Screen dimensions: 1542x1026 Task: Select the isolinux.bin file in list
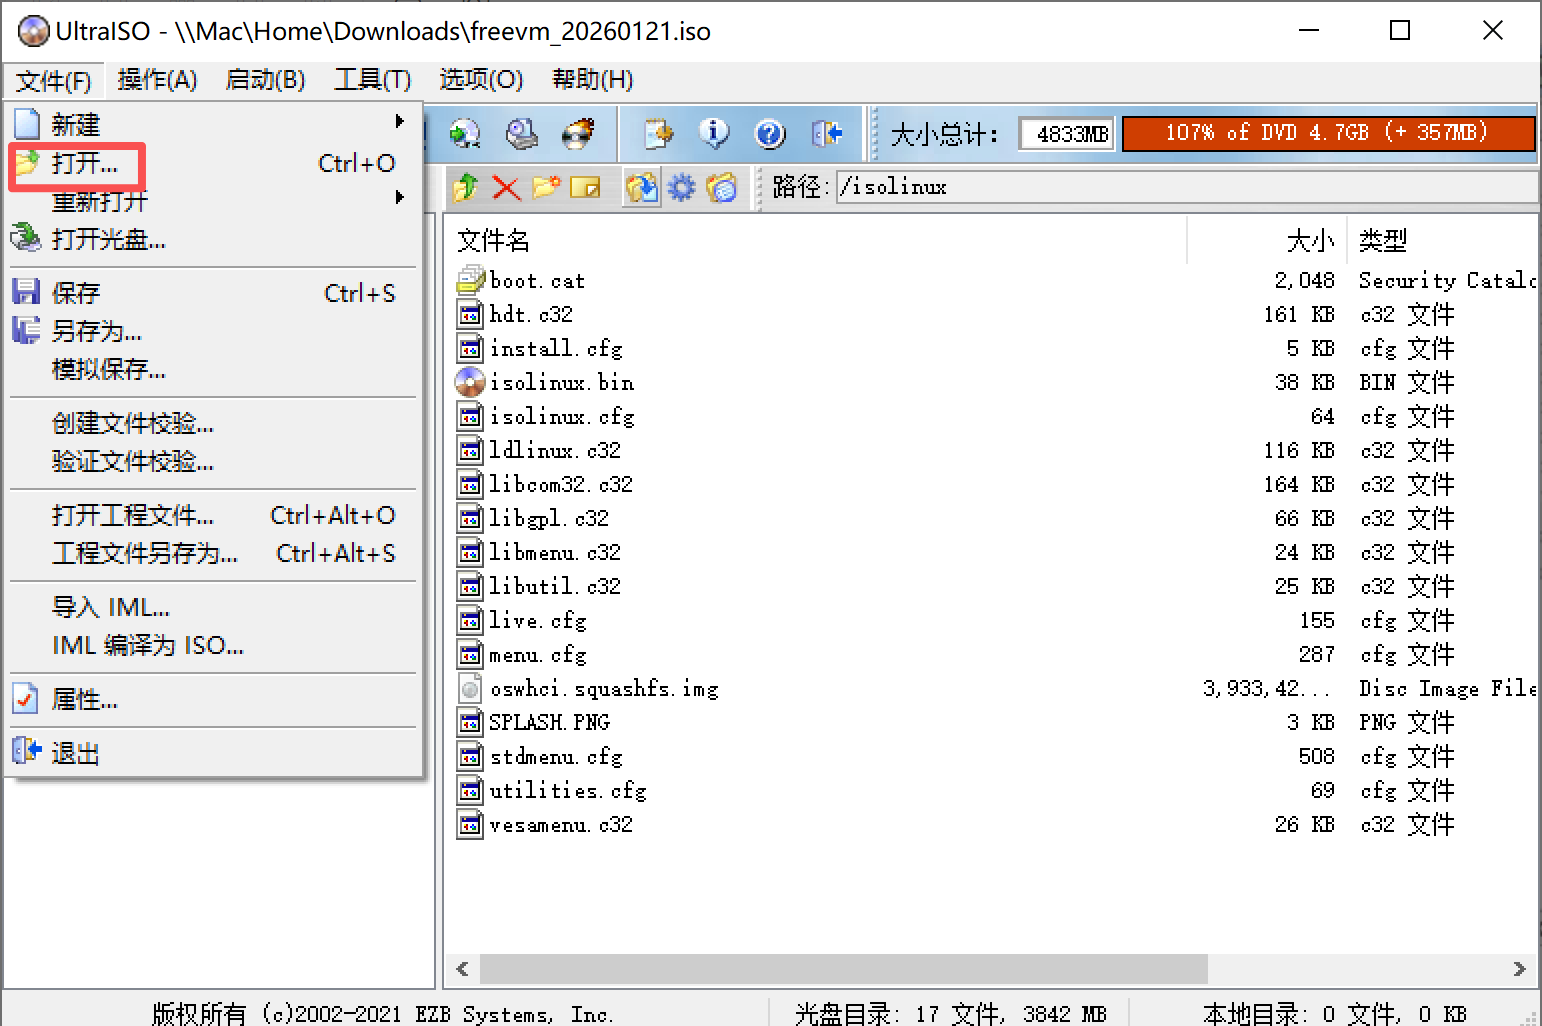561,383
